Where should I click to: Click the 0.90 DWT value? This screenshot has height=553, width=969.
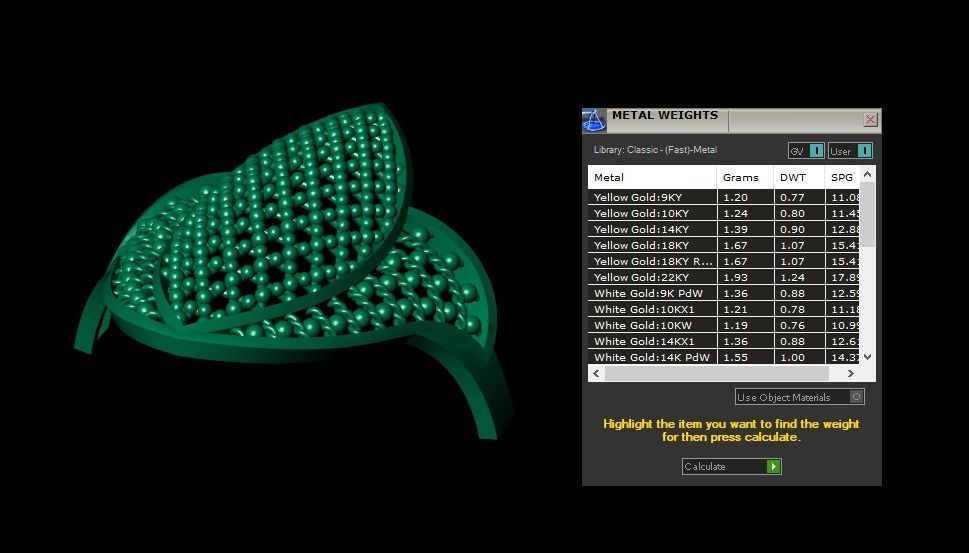click(792, 229)
